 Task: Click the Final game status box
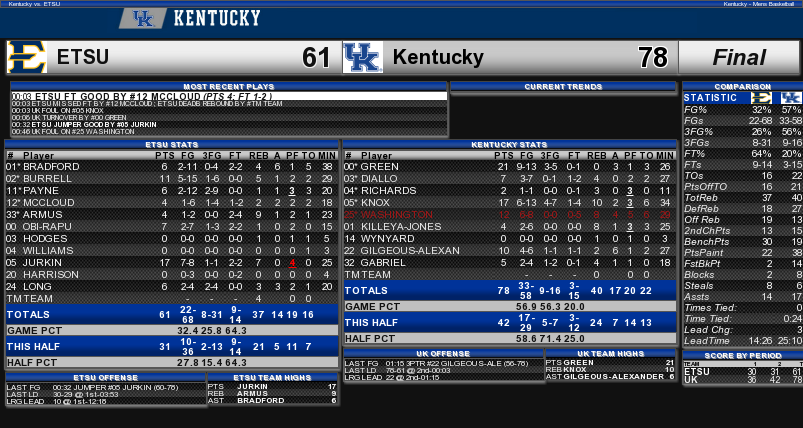tap(739, 57)
